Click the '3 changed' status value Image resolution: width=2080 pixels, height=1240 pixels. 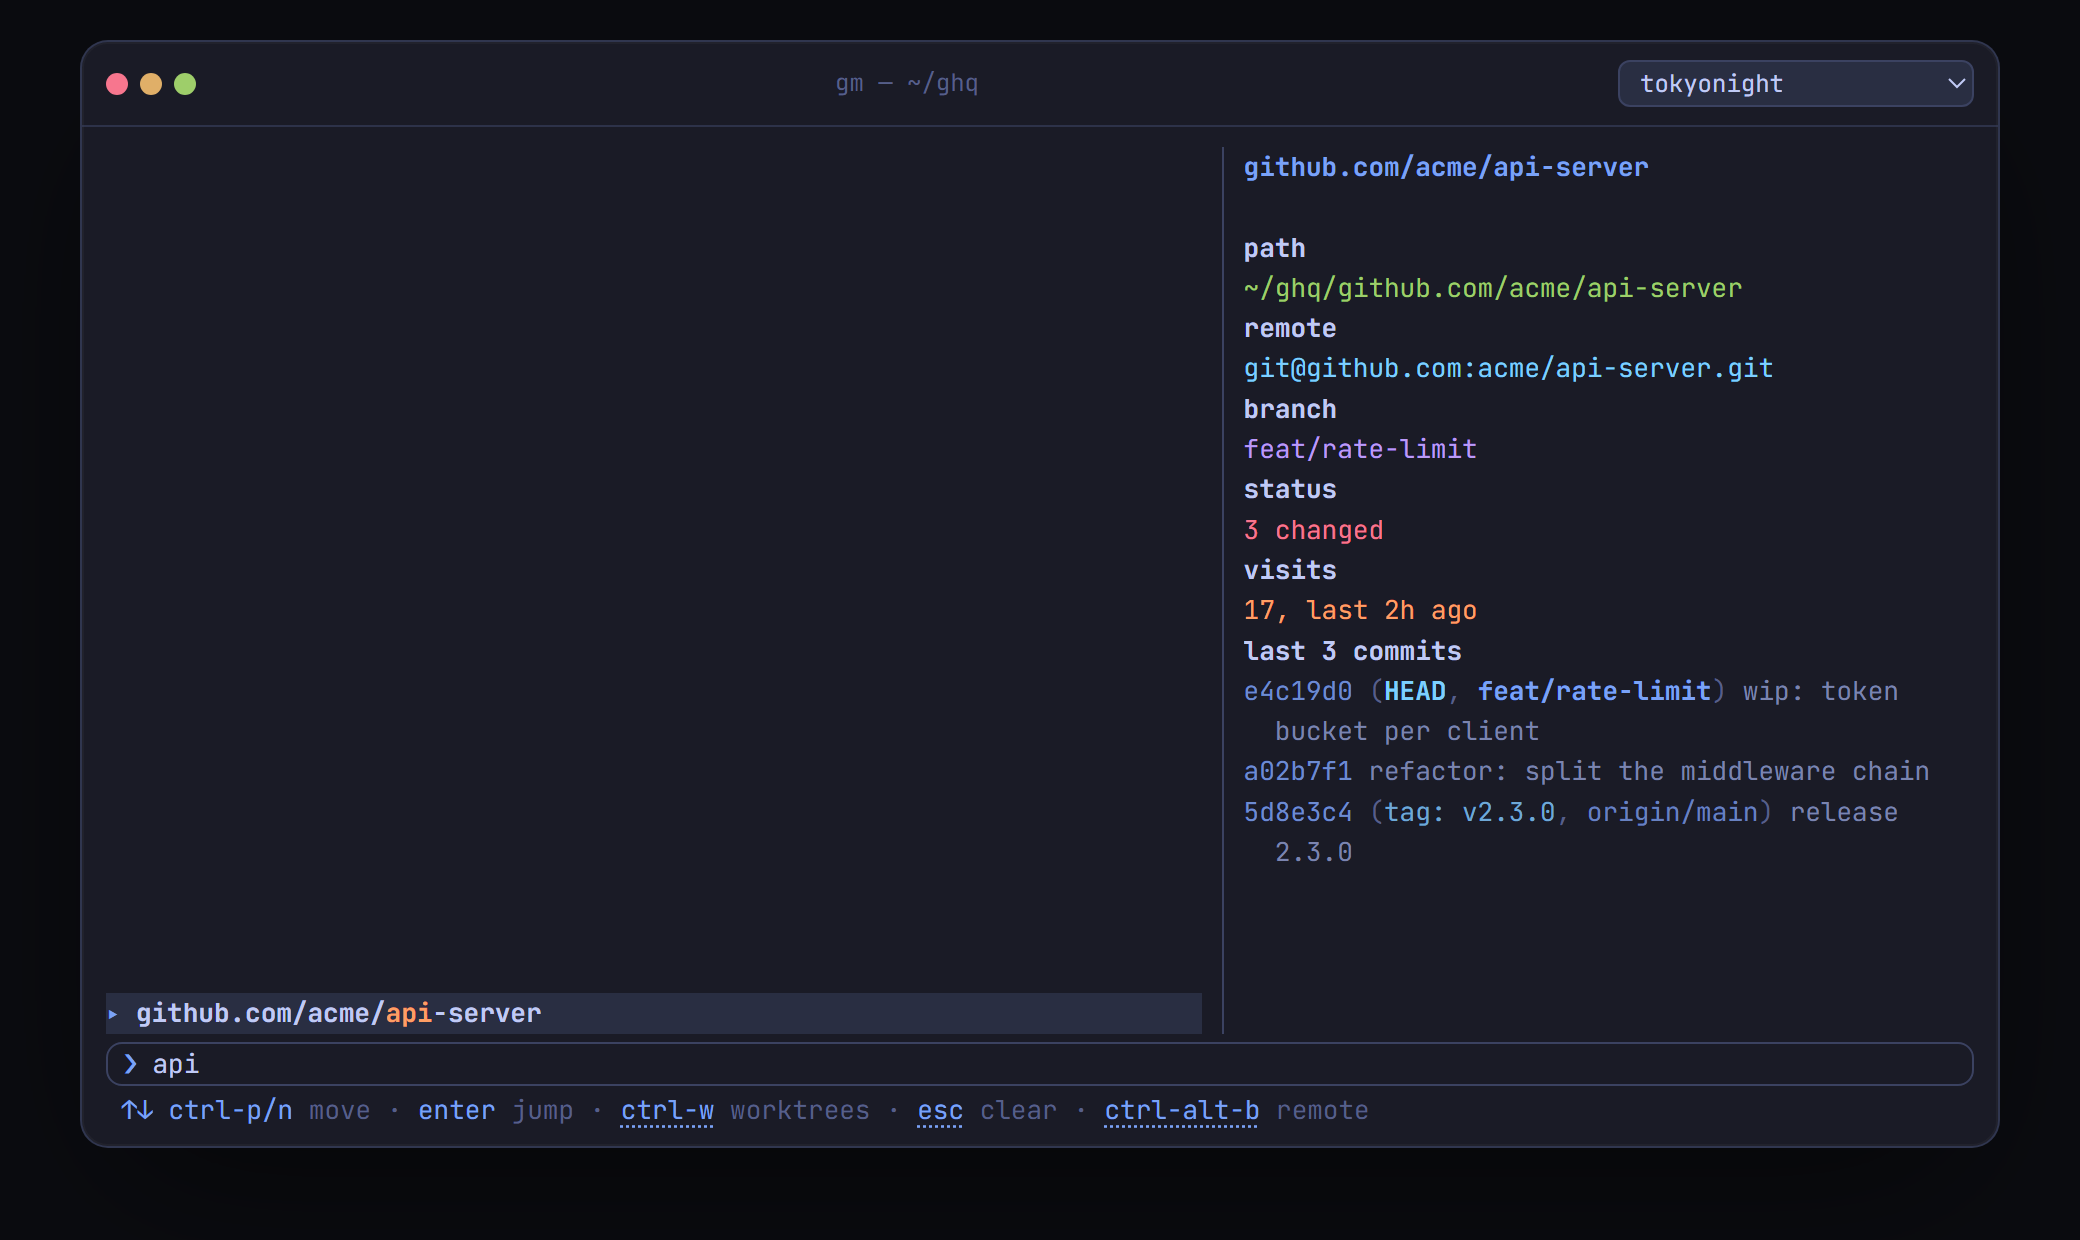tap(1313, 530)
